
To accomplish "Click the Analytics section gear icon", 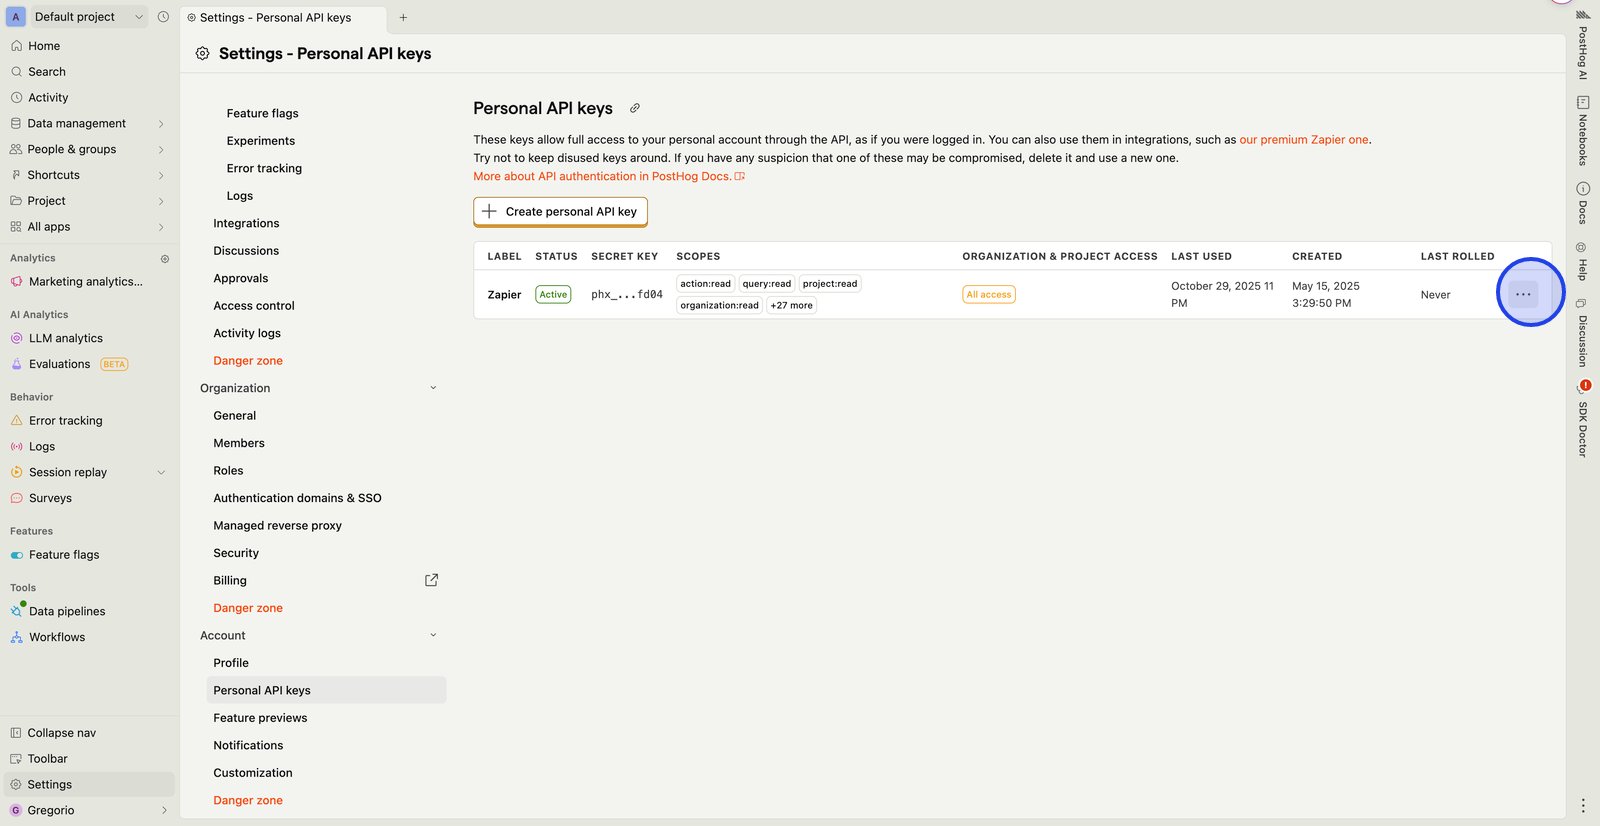I will click(165, 259).
